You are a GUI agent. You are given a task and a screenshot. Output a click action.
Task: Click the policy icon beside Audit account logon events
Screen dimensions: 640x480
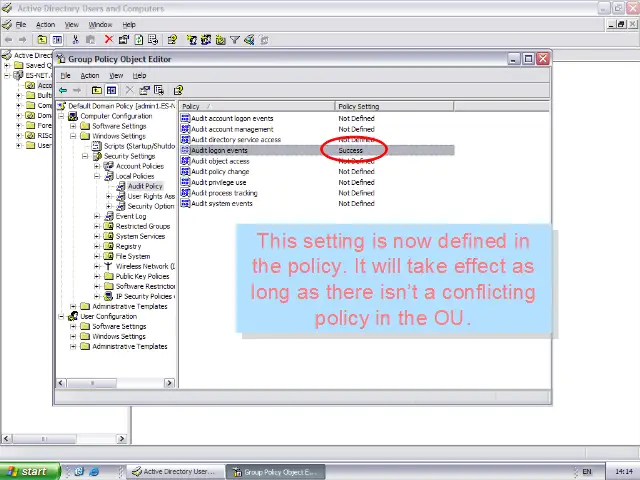click(x=185, y=118)
